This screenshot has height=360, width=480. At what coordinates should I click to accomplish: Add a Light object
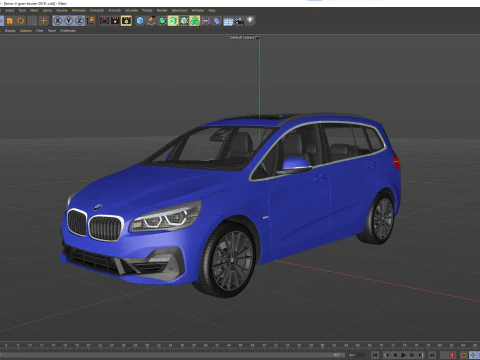point(250,21)
